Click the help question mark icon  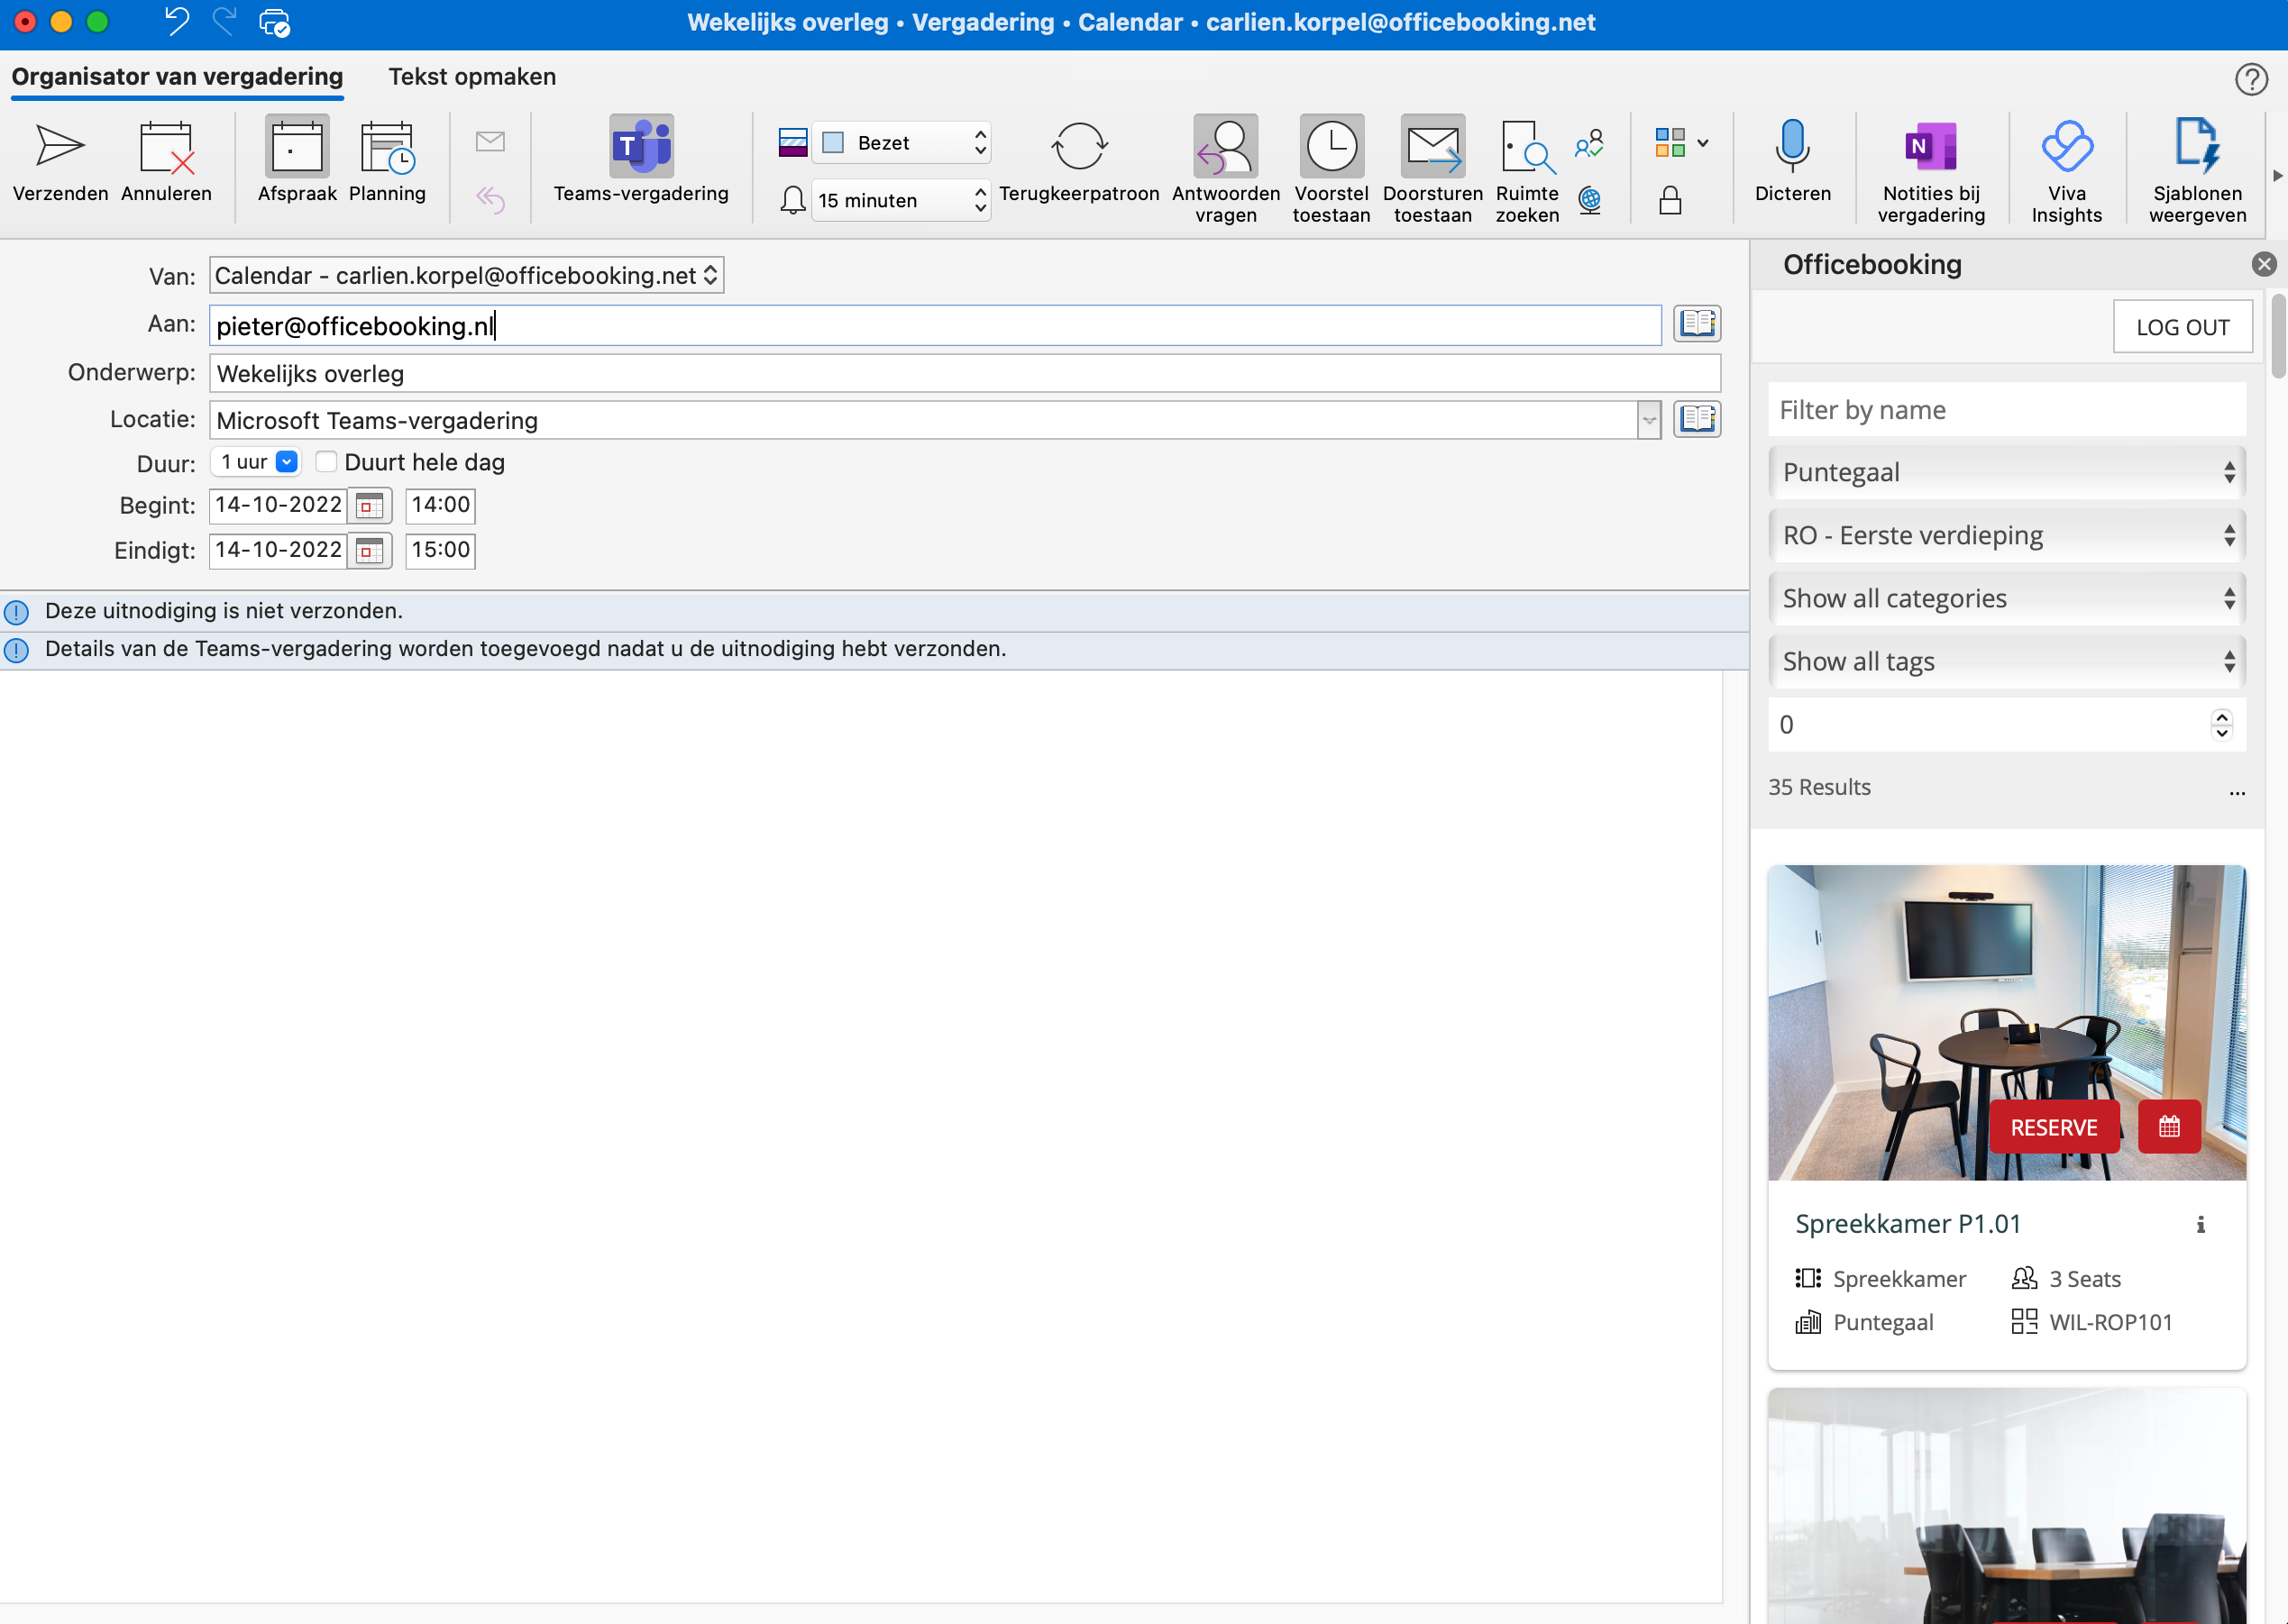pyautogui.click(x=2251, y=79)
